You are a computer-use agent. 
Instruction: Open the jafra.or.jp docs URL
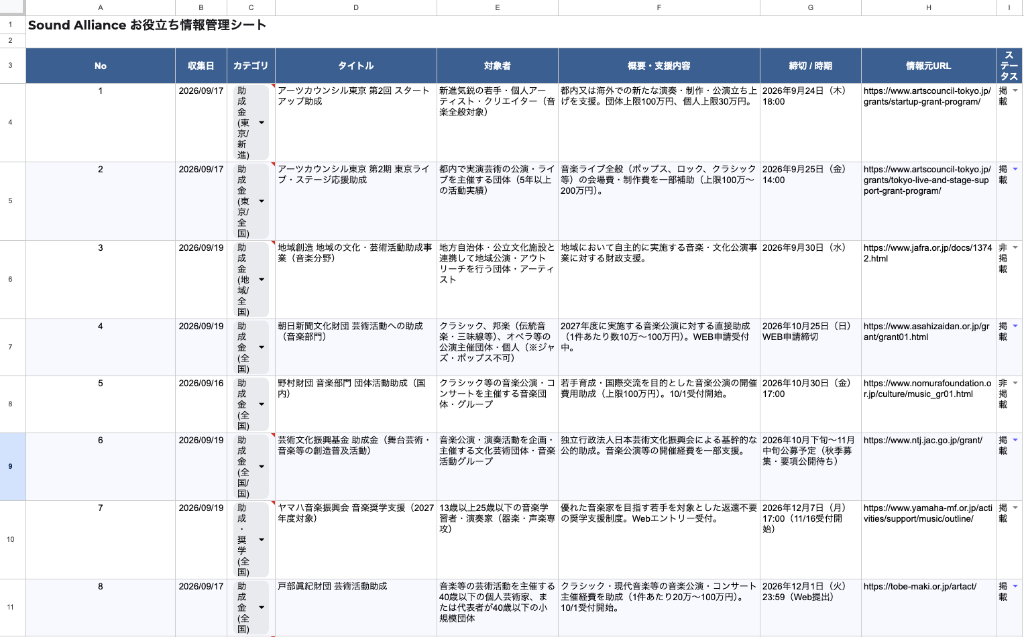click(927, 253)
